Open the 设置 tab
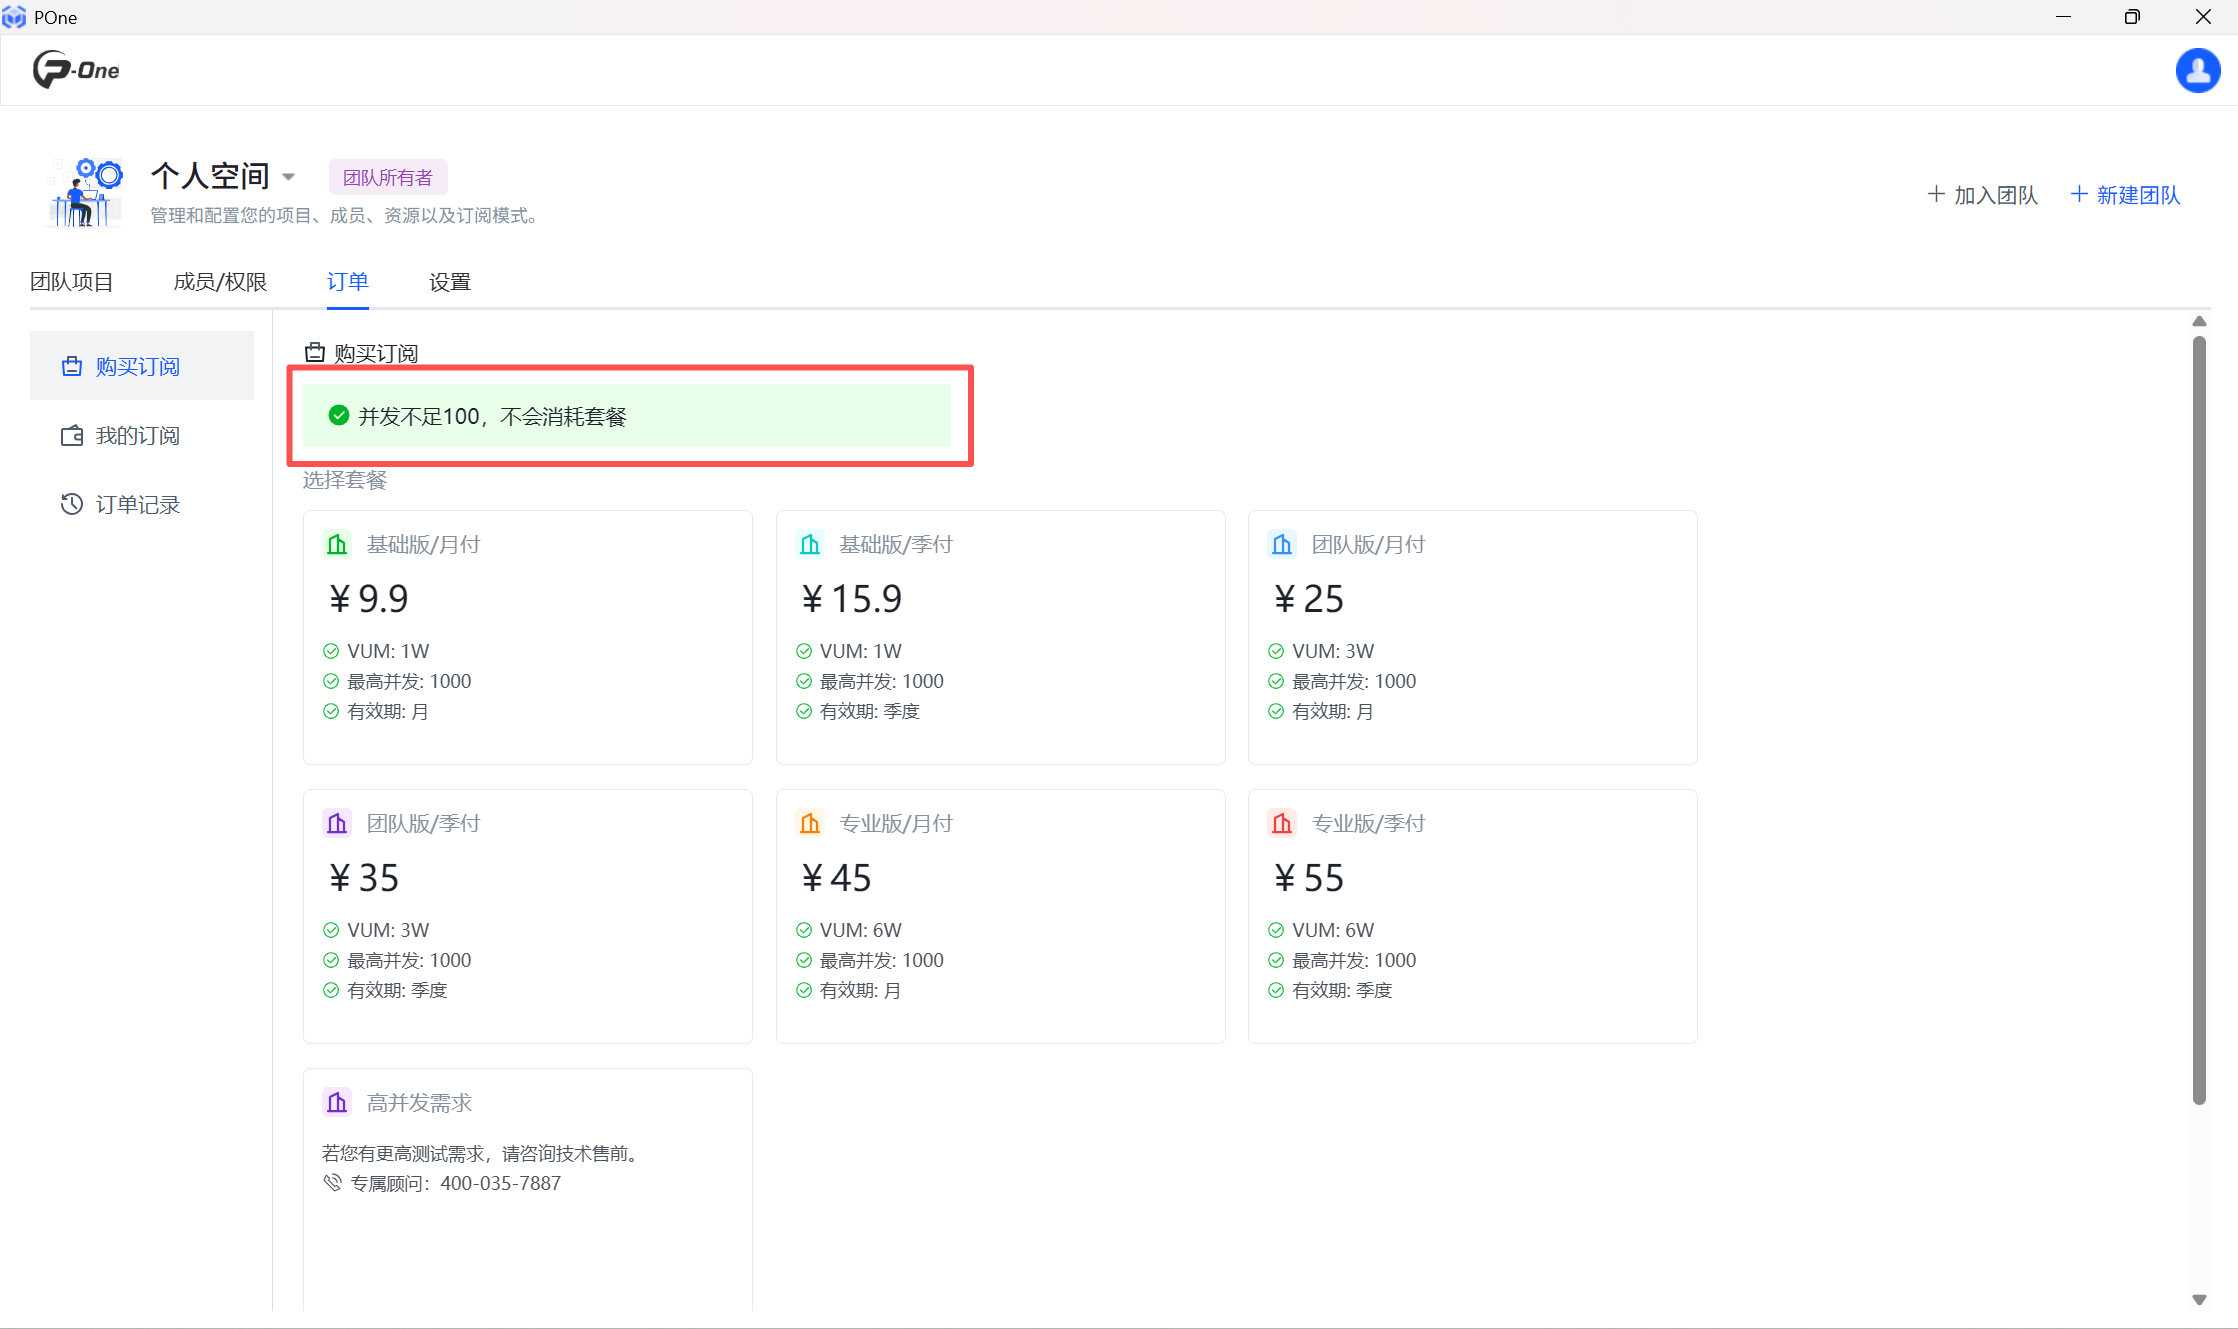This screenshot has height=1329, width=2238. tap(450, 282)
